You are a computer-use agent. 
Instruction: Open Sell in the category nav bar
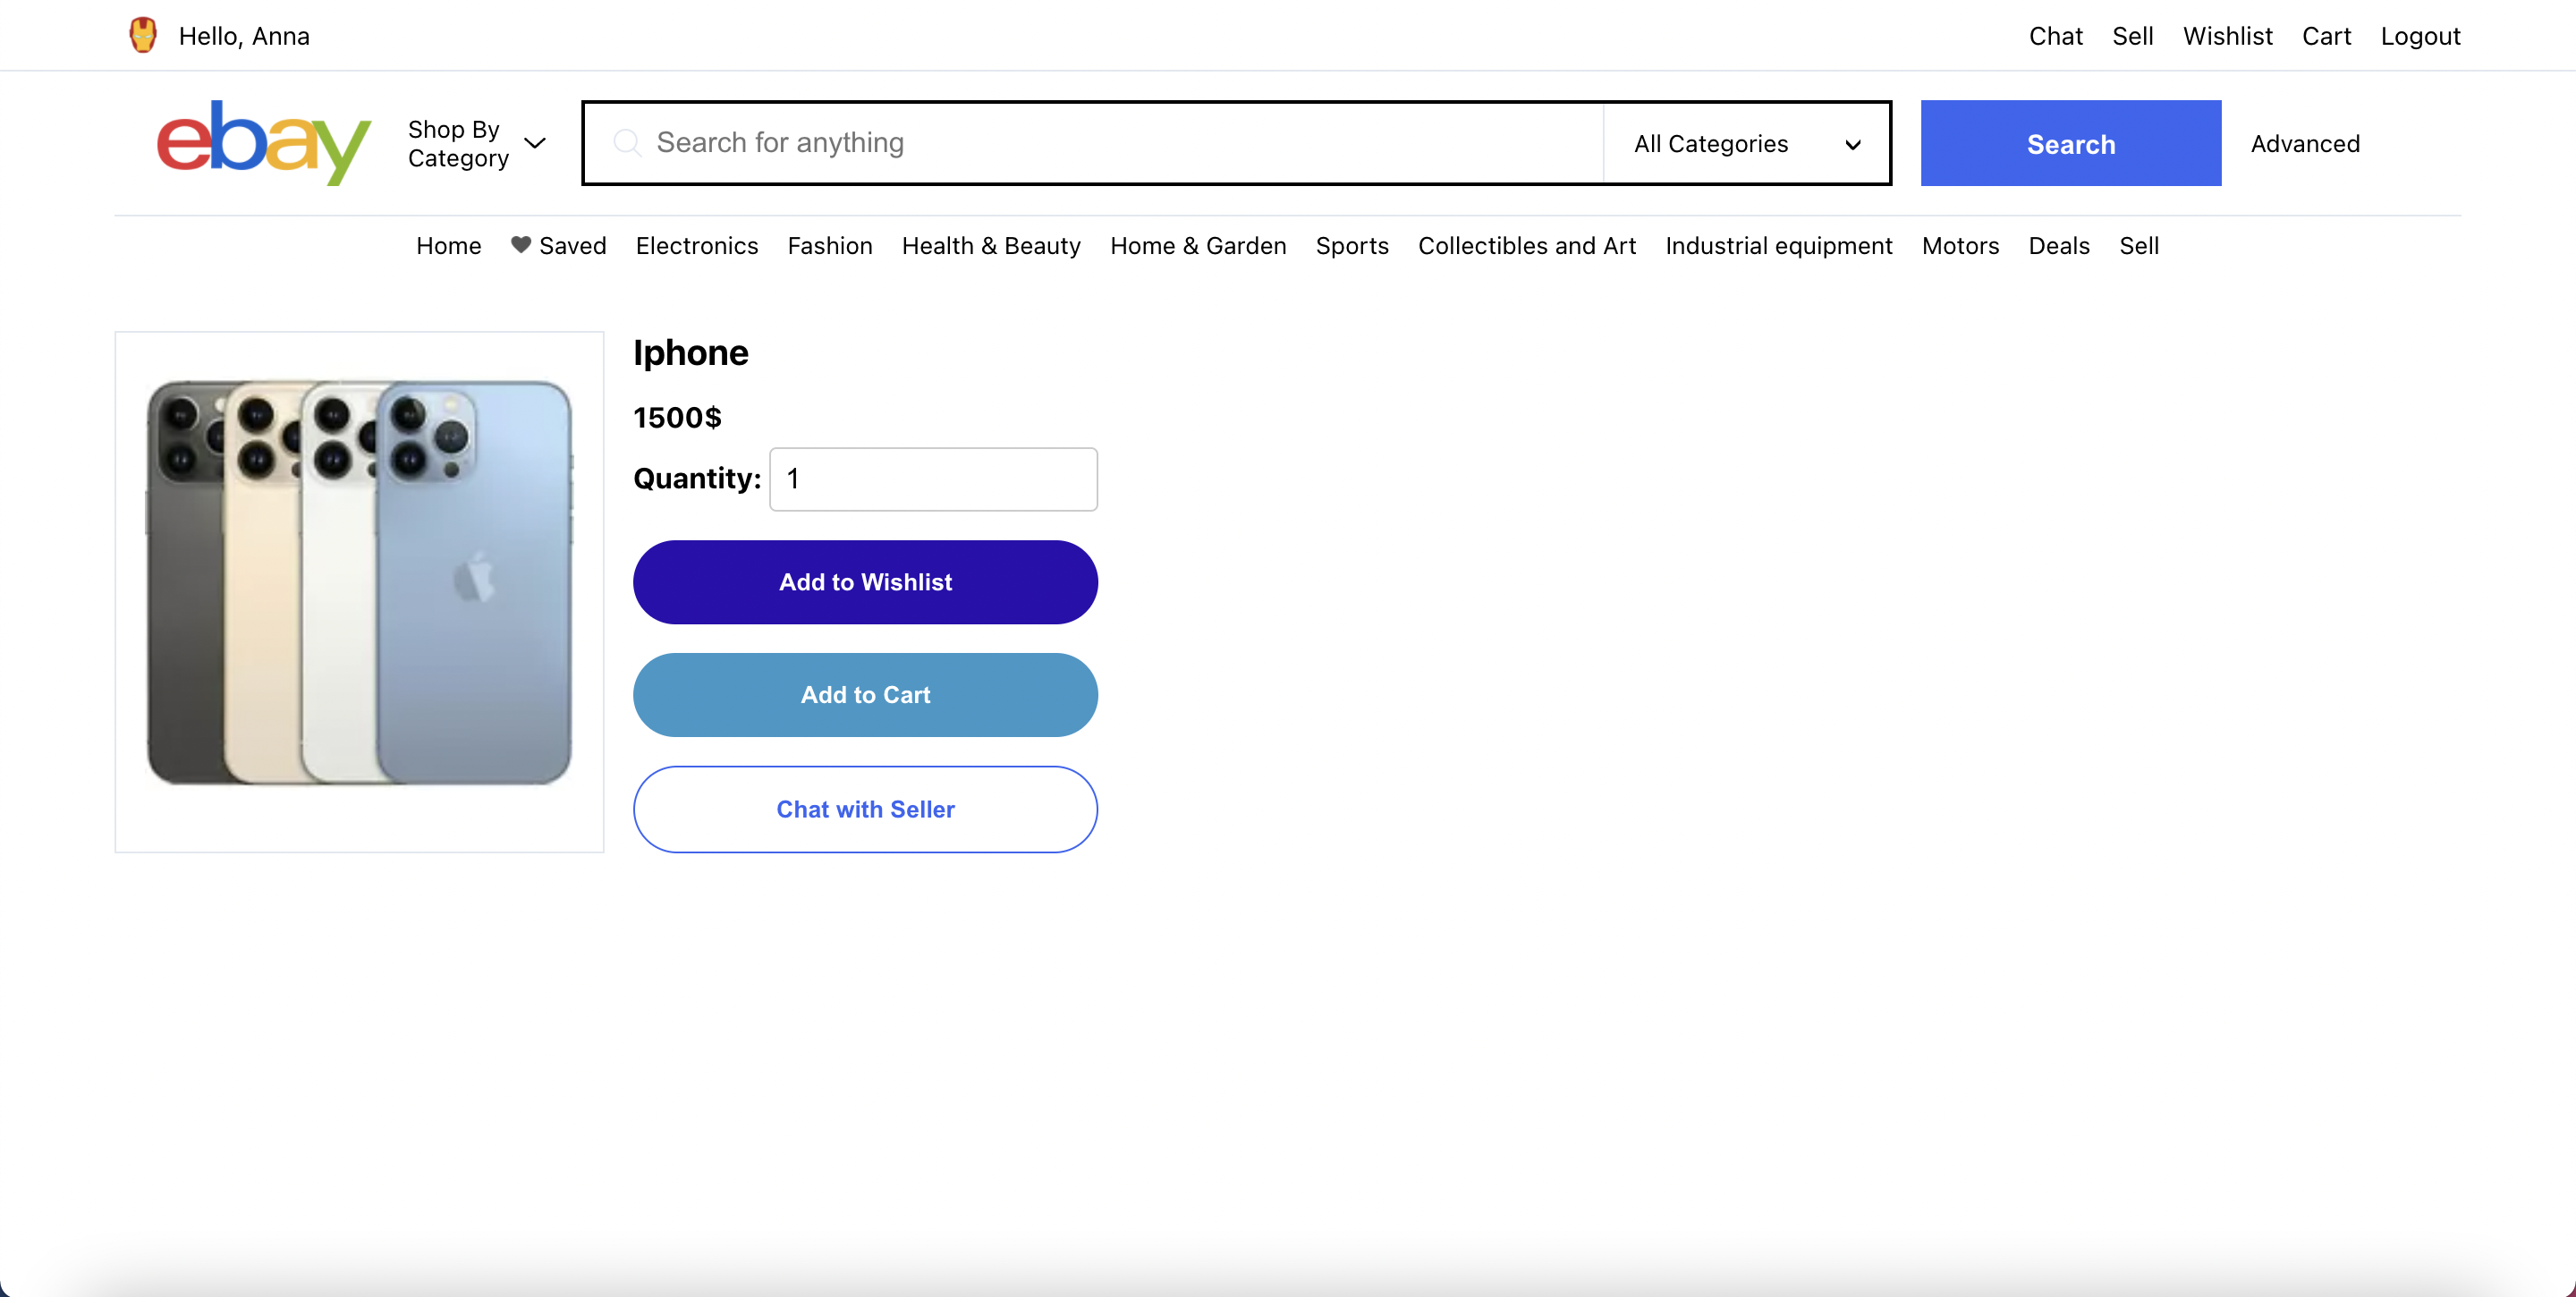[x=2138, y=246]
